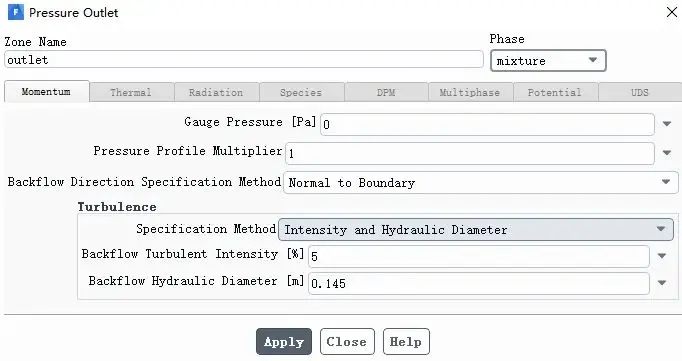Expand the Backflow Direction Specification Method dropdown

point(480,182)
